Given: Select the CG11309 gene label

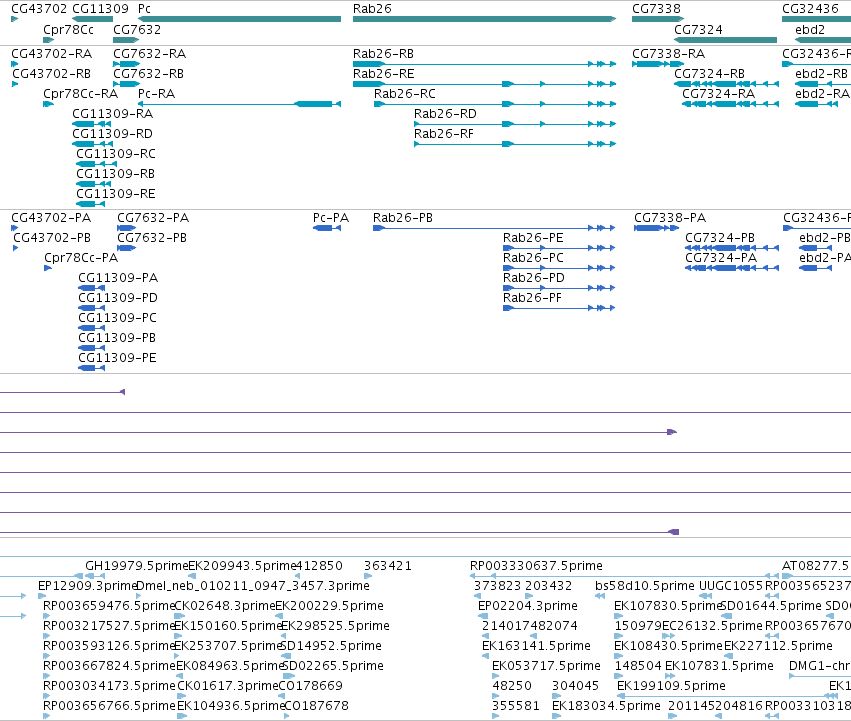Looking at the screenshot, I should click(100, 9).
